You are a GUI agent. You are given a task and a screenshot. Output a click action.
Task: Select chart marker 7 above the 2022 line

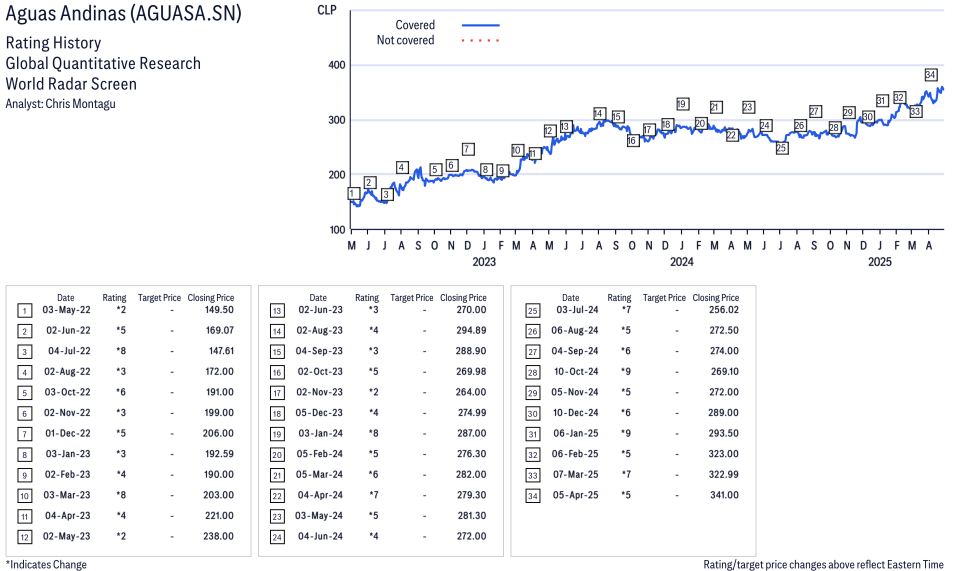click(468, 149)
